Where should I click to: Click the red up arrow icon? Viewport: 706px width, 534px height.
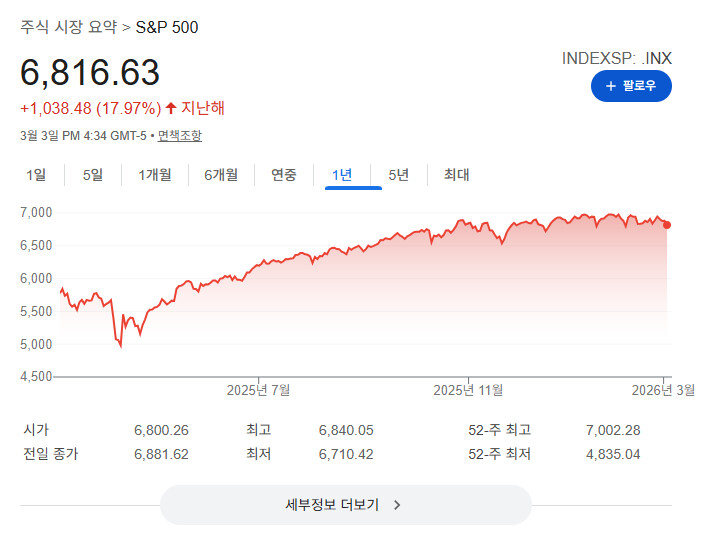tap(171, 107)
